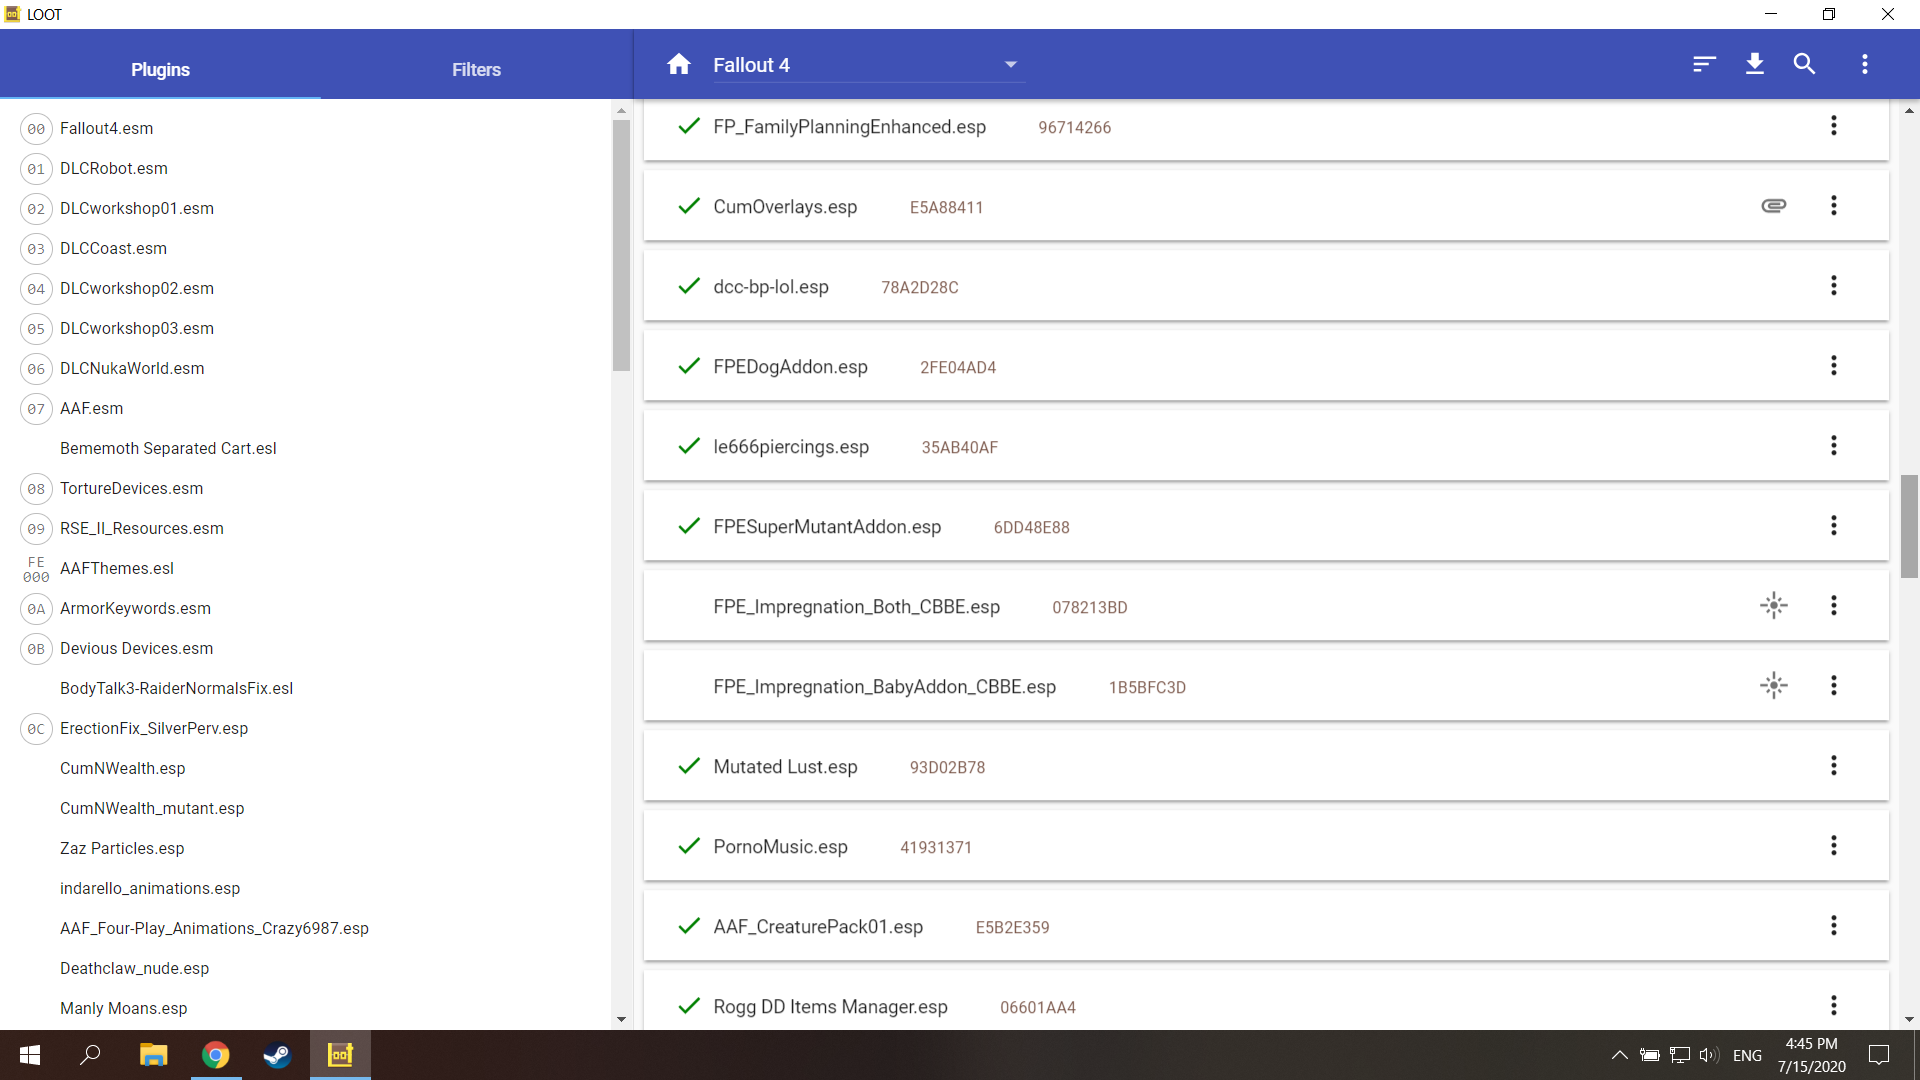Open the menu for Rogg DD Items Manager.esp

point(1833,1006)
